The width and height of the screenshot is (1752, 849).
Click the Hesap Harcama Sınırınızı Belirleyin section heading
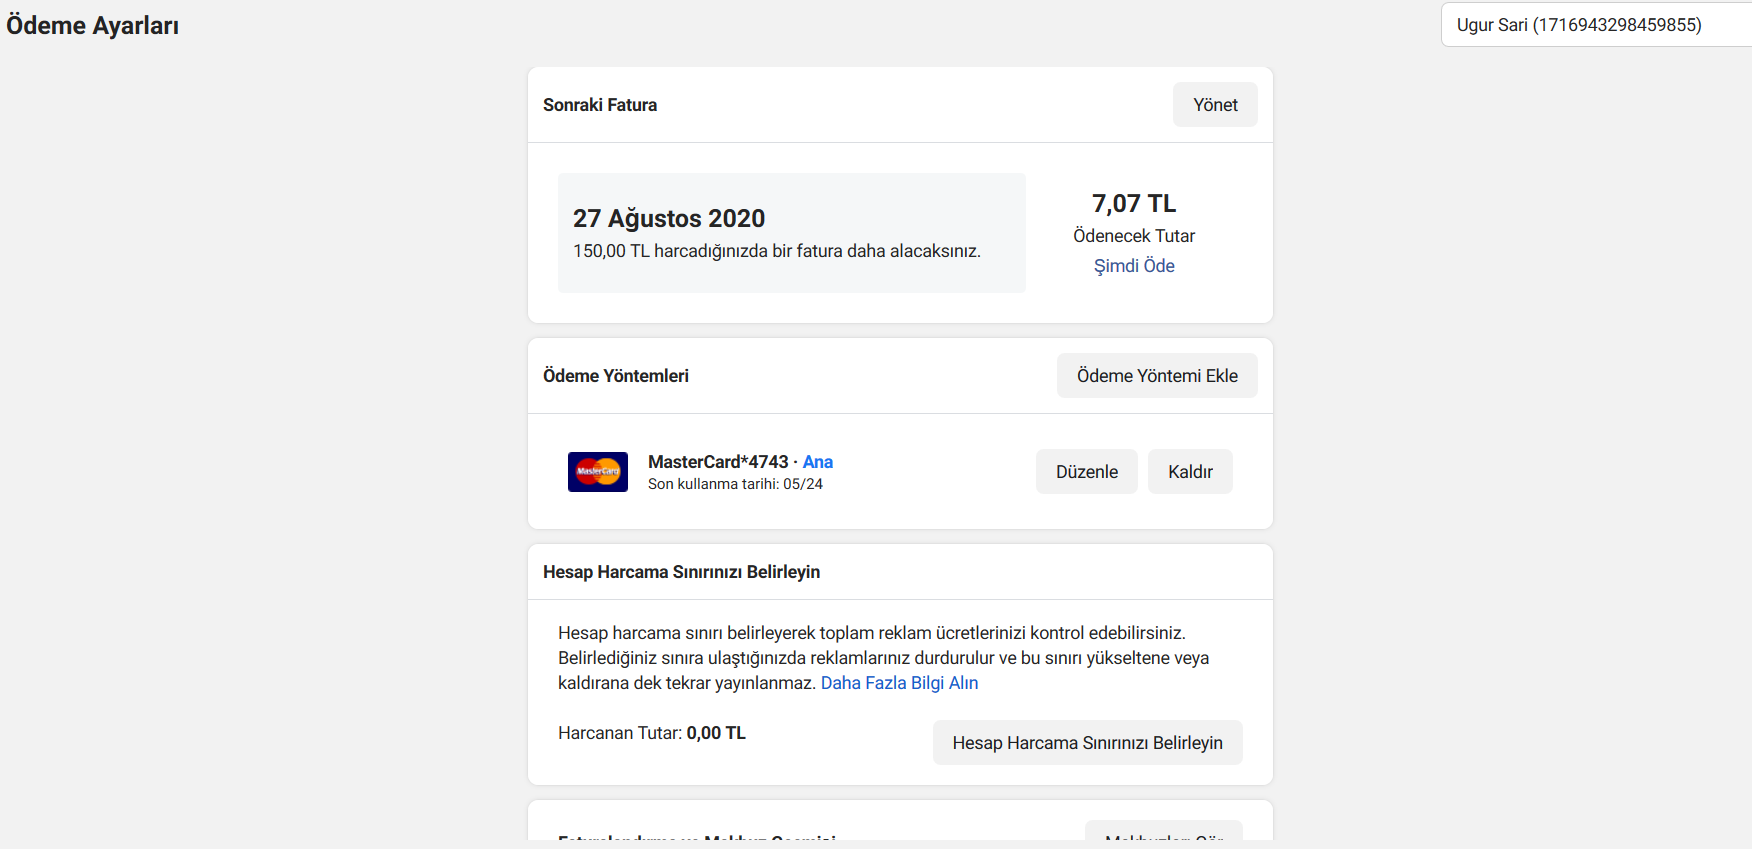[x=681, y=572]
